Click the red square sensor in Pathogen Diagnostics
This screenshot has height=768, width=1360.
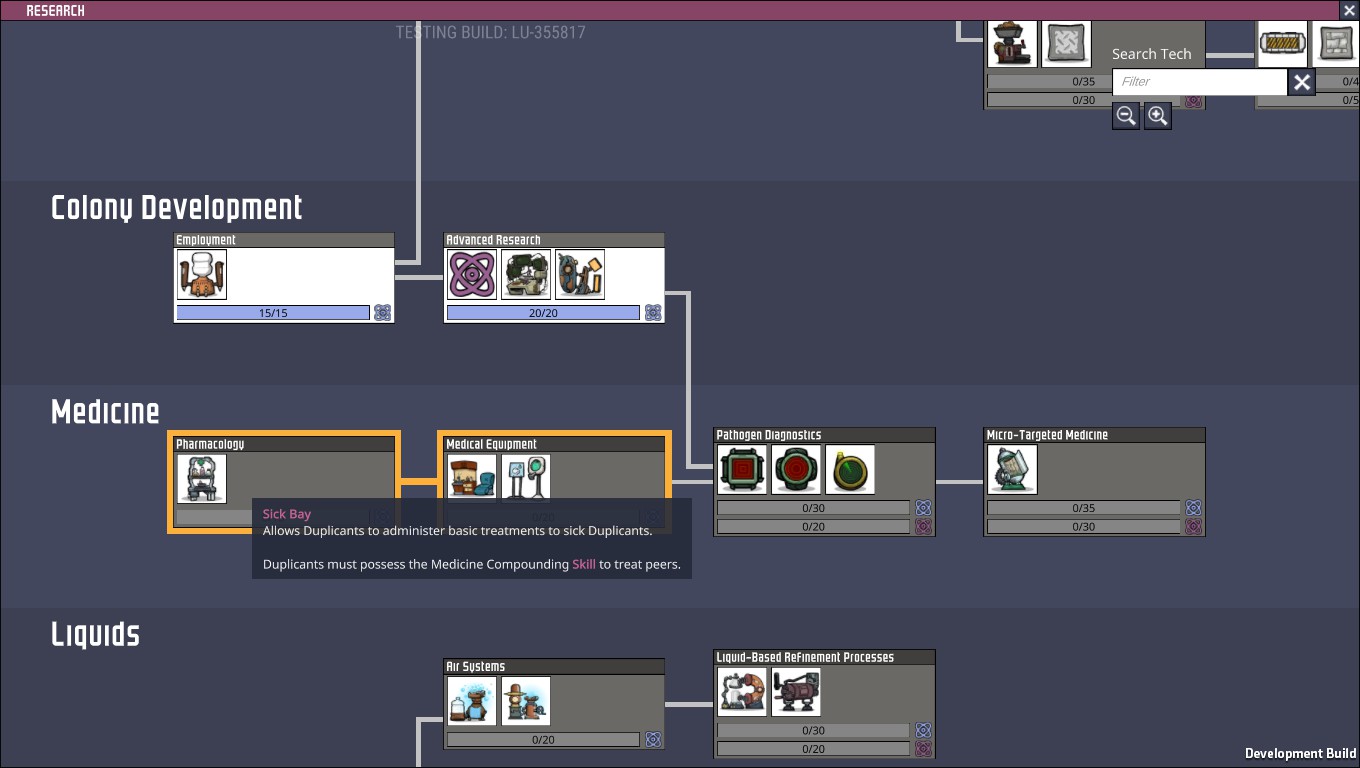pyautogui.click(x=742, y=469)
